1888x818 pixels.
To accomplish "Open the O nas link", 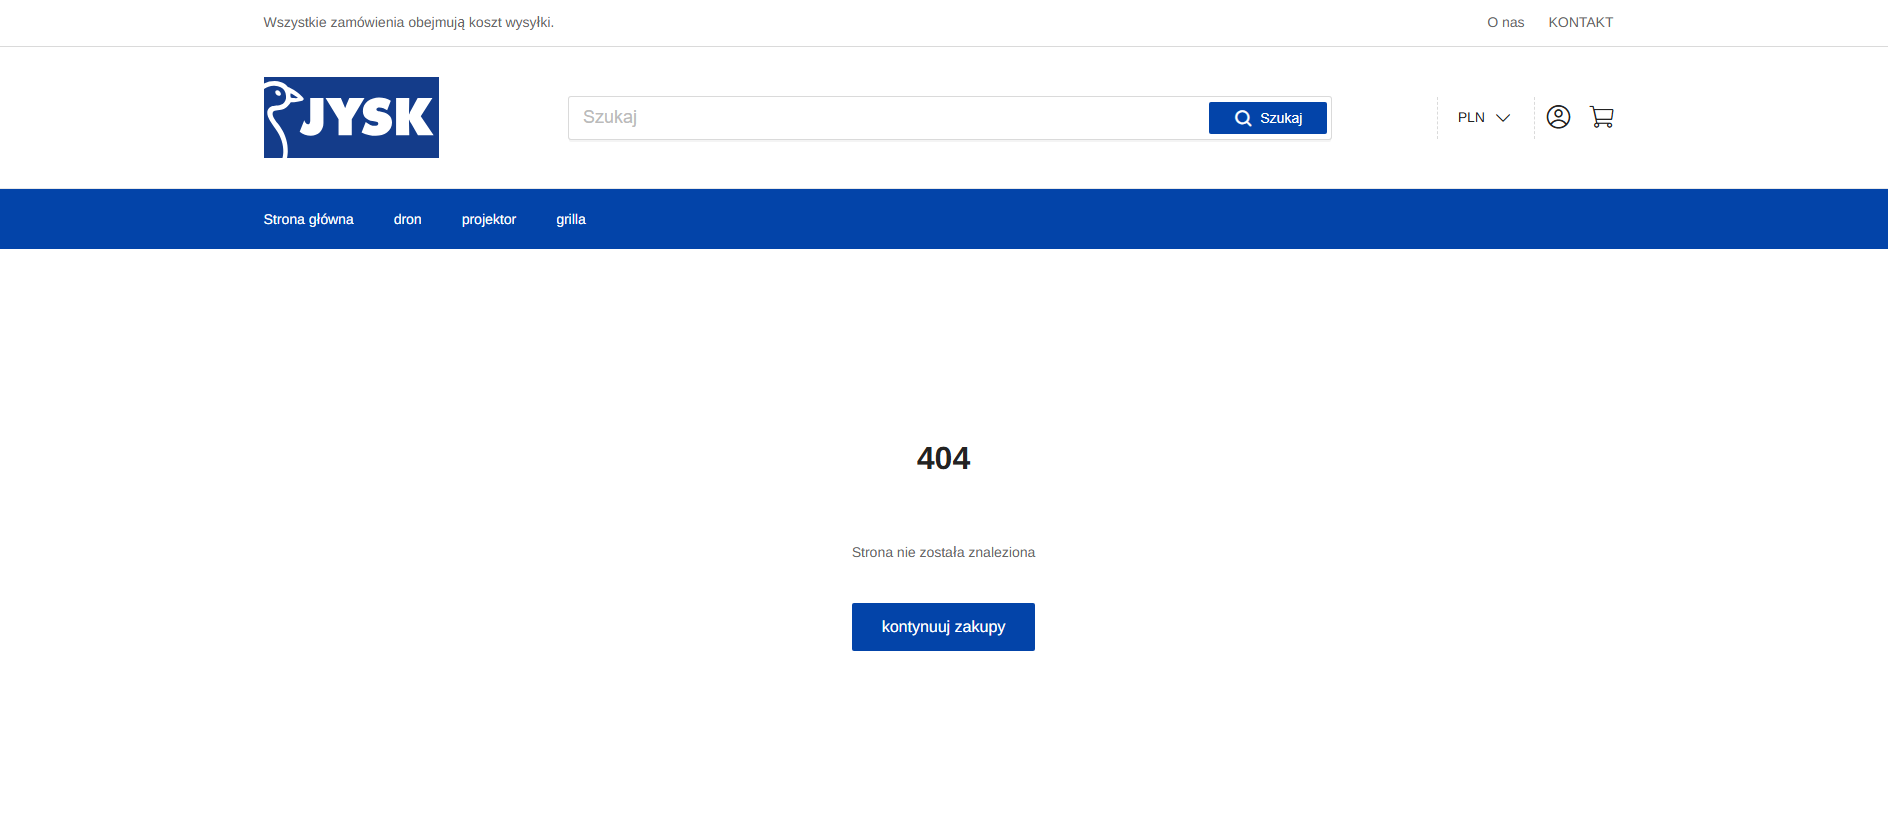I will click(1505, 22).
